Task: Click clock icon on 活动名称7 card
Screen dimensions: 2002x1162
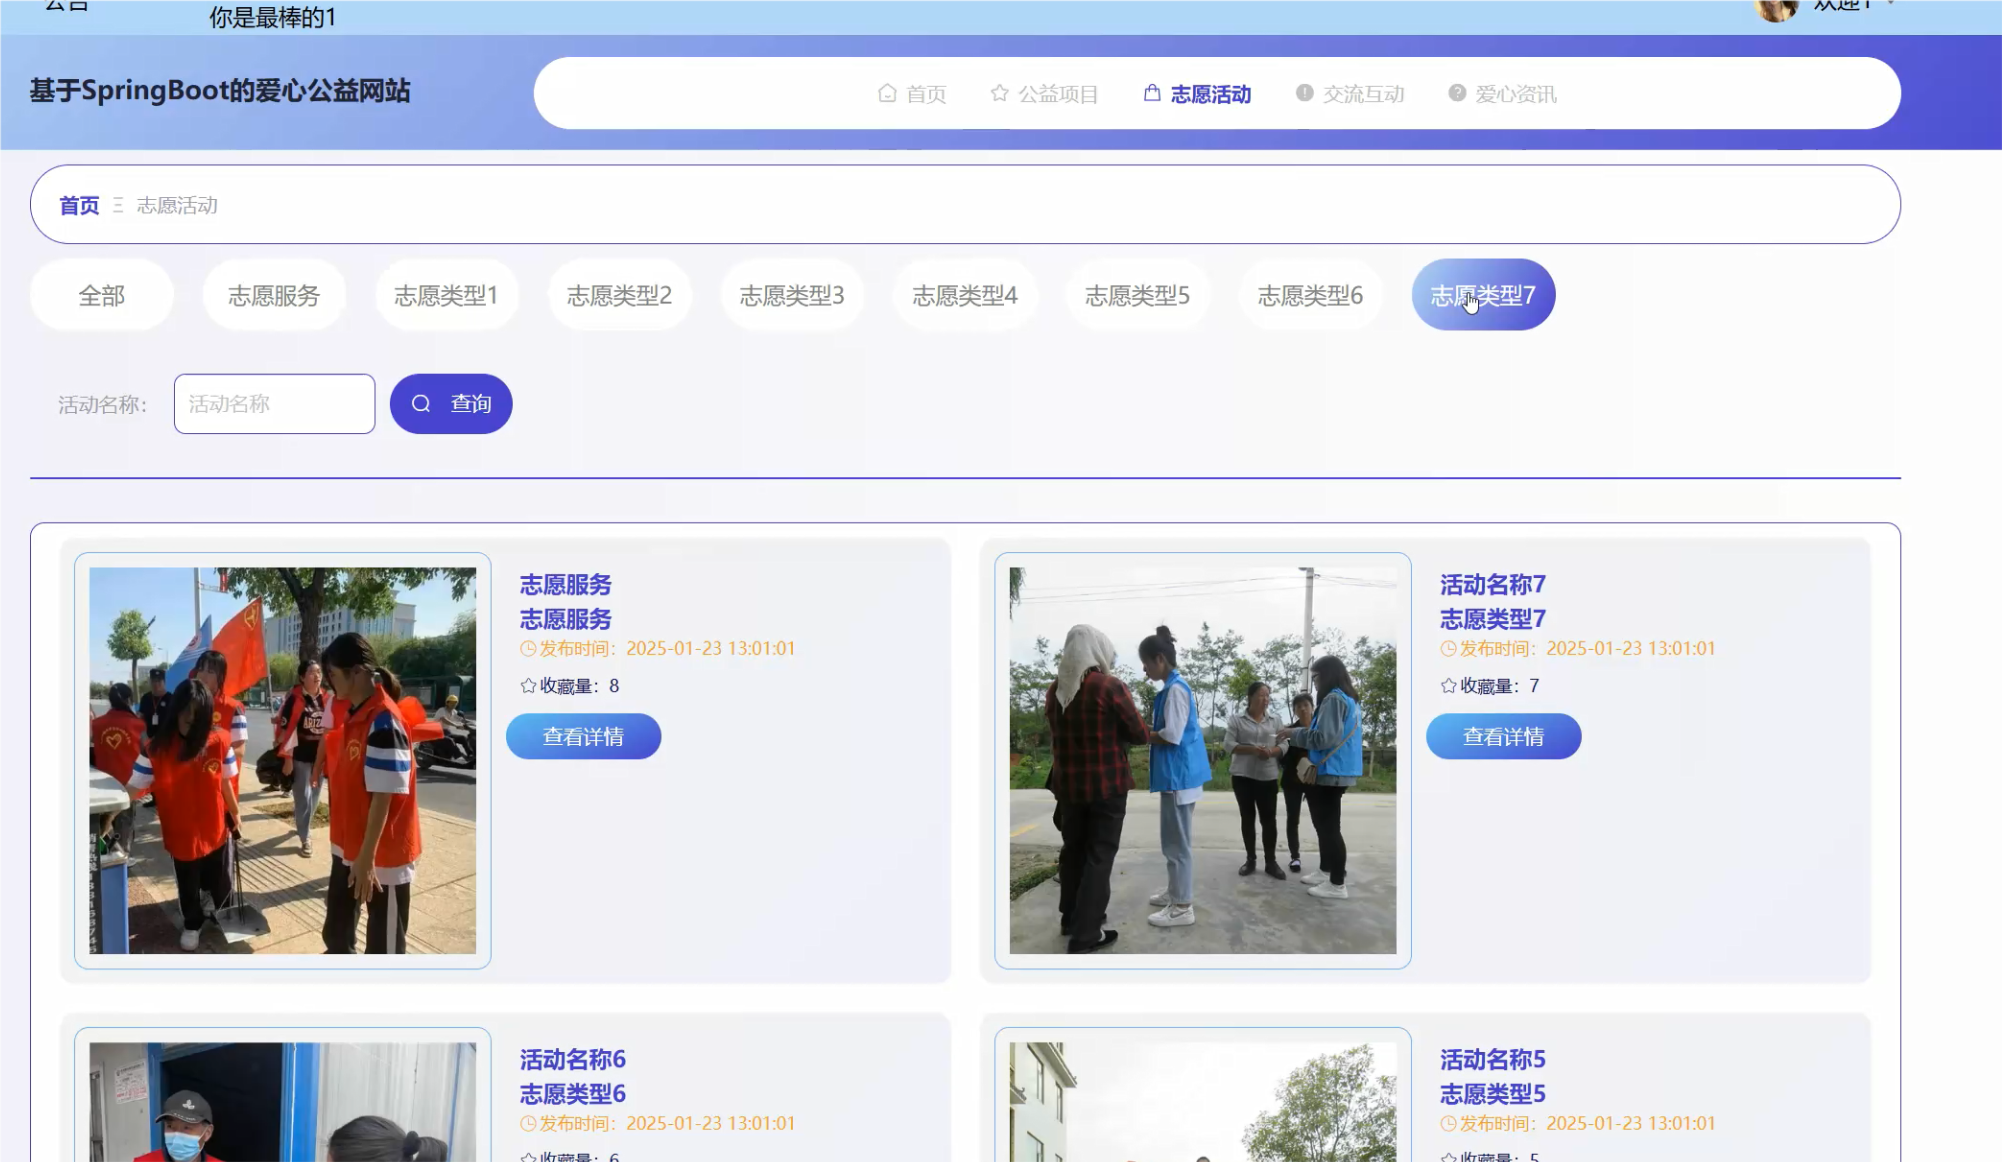Action: pyautogui.click(x=1448, y=649)
